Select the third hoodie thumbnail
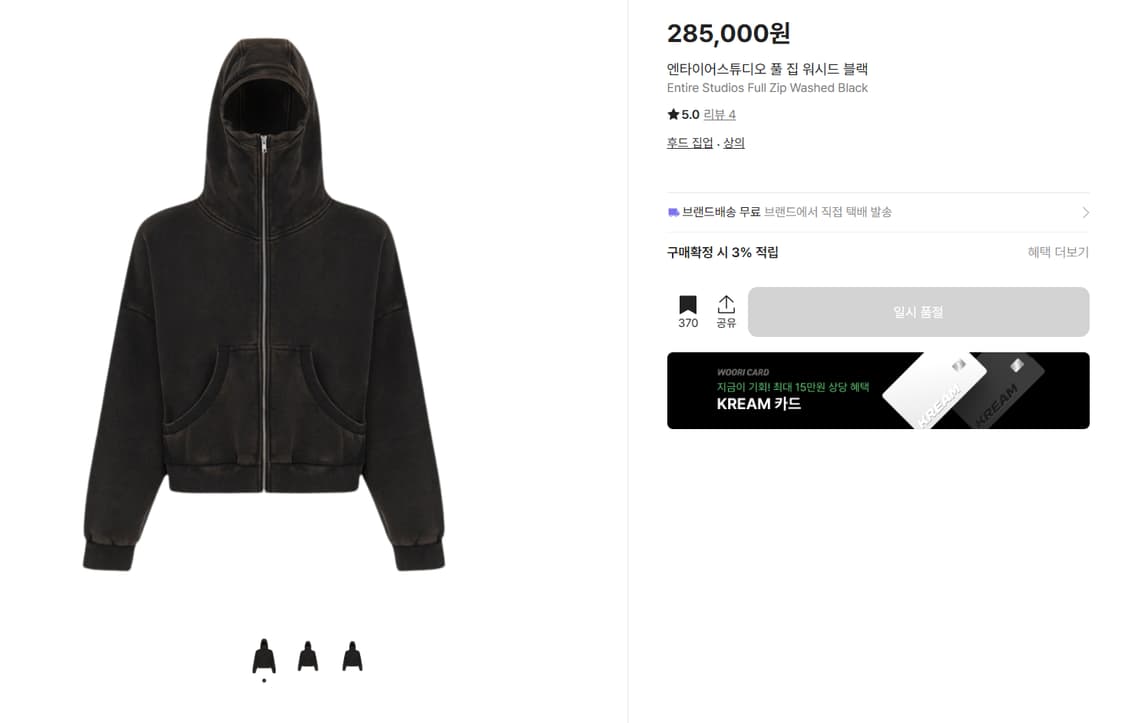Image resolution: width=1125 pixels, height=723 pixels. pos(352,656)
